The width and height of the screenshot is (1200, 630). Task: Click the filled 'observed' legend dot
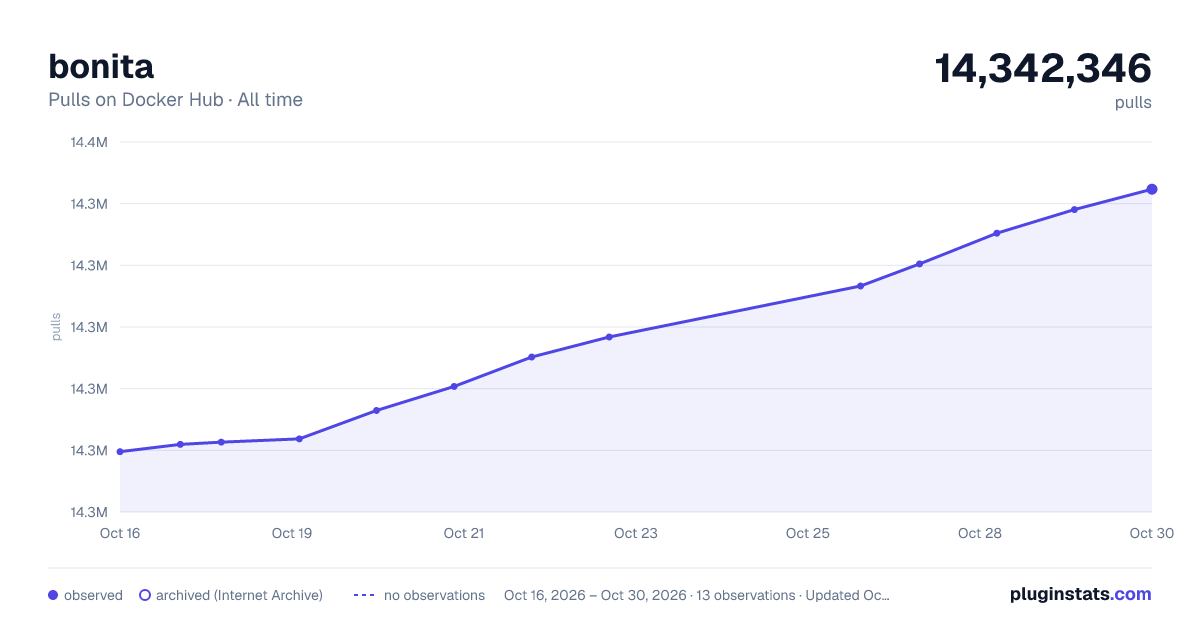coord(53,595)
